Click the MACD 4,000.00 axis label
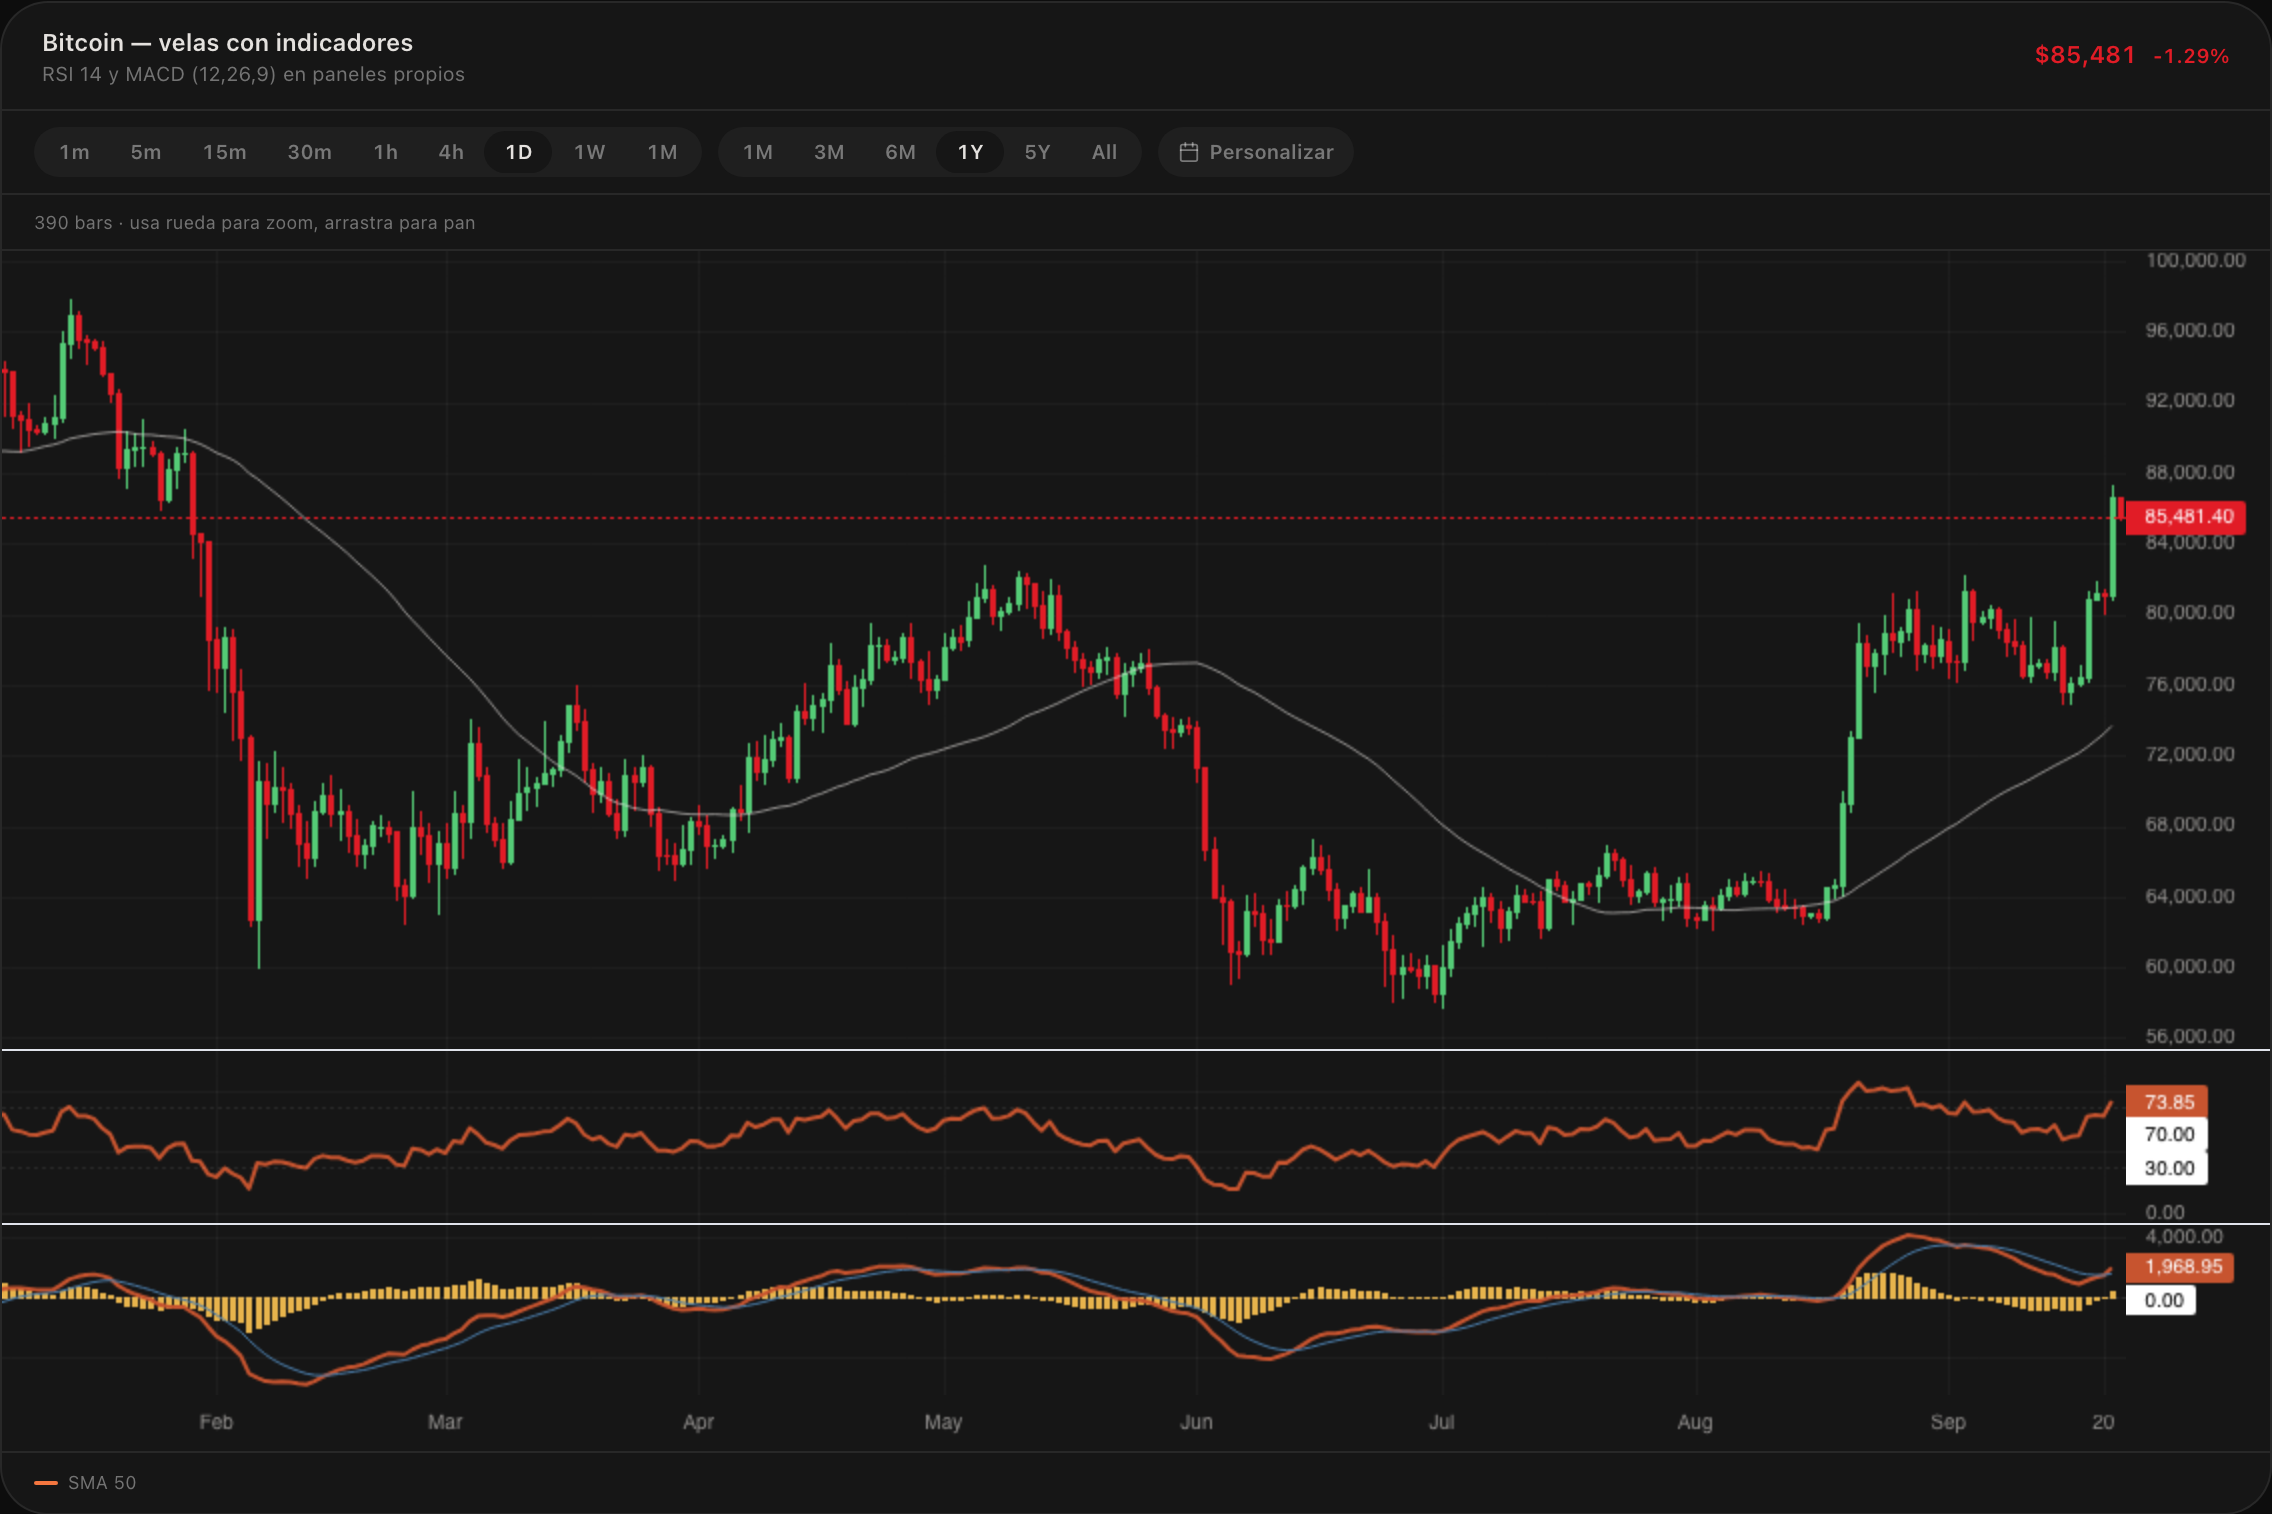This screenshot has width=2272, height=1514. click(x=2184, y=1237)
